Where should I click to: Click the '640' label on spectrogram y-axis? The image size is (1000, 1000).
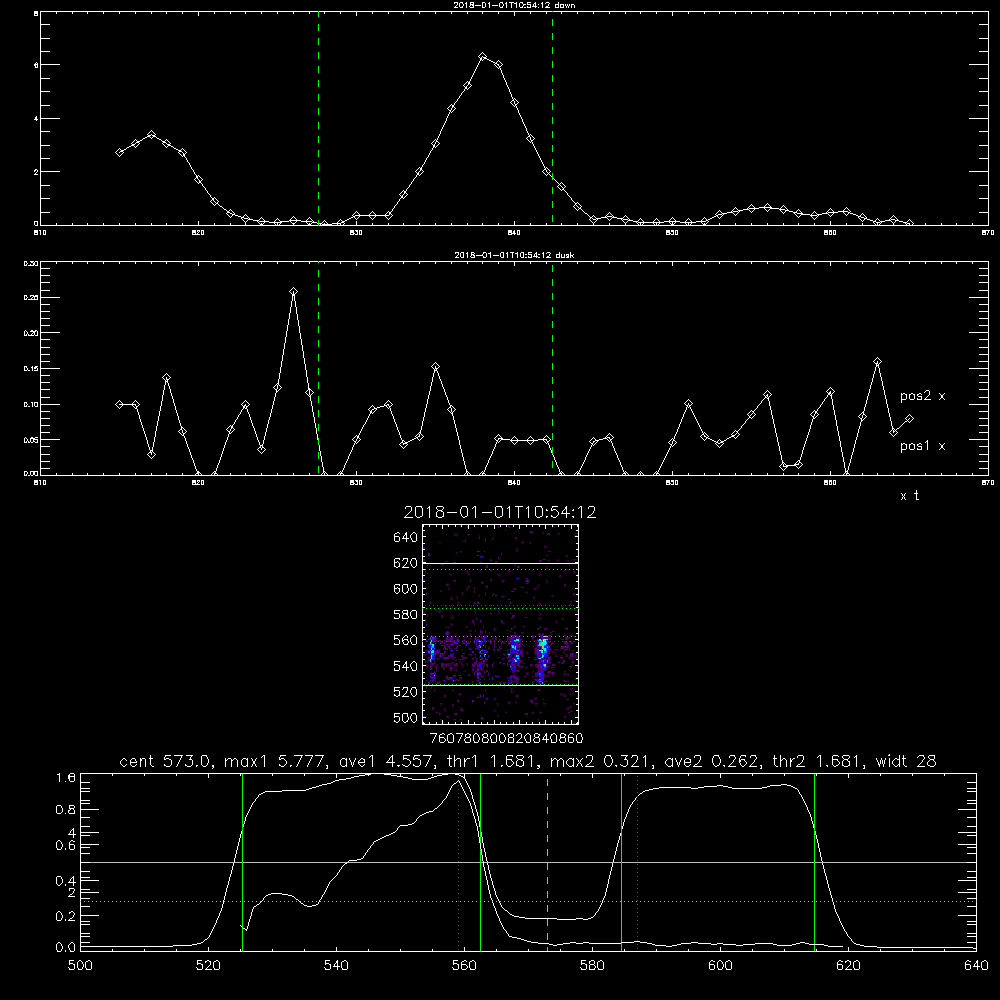[406, 538]
